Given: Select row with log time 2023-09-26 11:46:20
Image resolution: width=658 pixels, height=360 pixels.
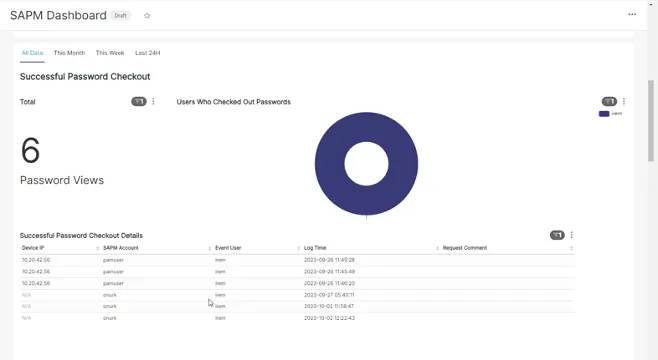Looking at the screenshot, I should point(297,284).
